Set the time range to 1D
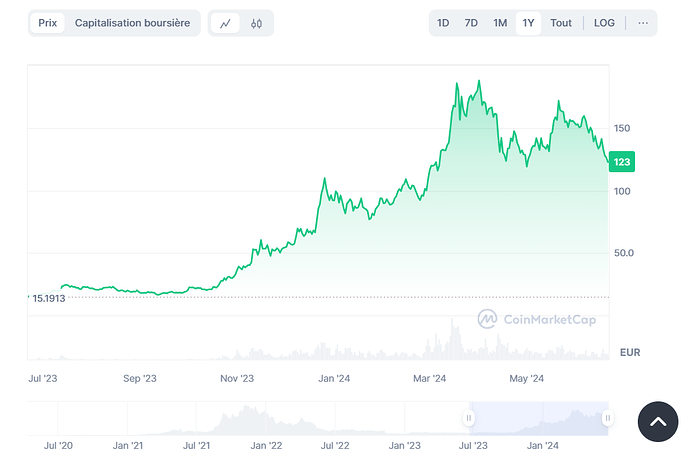 point(443,23)
